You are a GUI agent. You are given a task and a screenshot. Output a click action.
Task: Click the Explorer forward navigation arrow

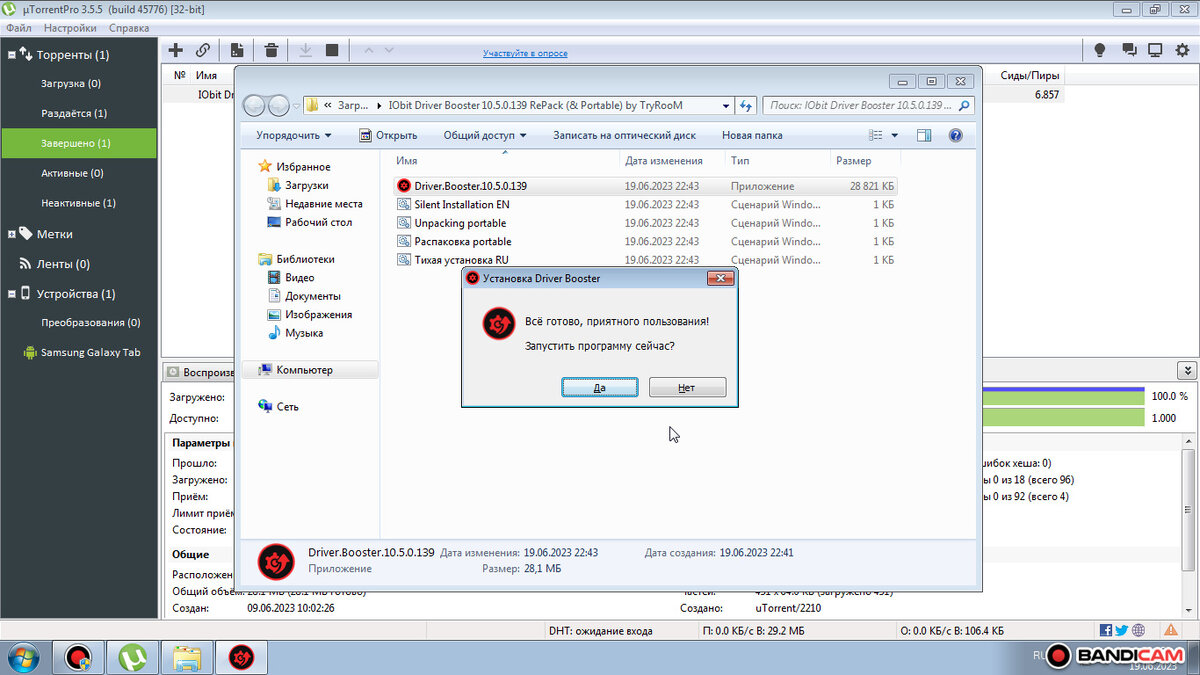pyautogui.click(x=279, y=105)
